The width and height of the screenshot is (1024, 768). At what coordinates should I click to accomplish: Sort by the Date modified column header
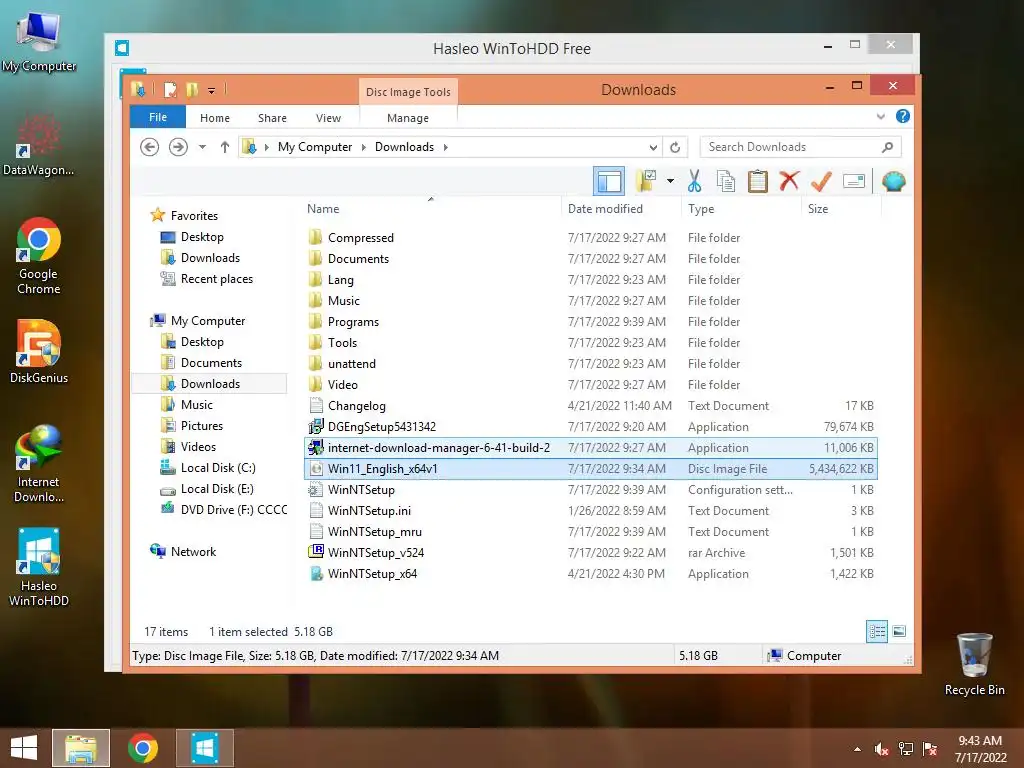(605, 208)
